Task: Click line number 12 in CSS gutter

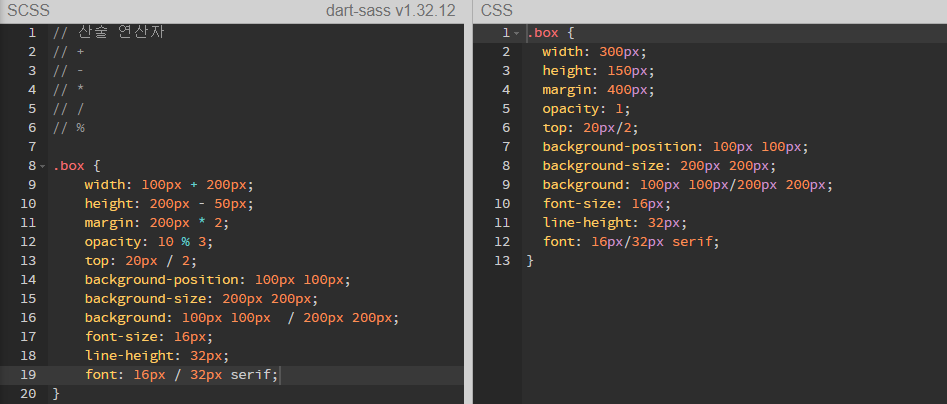Action: (502, 242)
